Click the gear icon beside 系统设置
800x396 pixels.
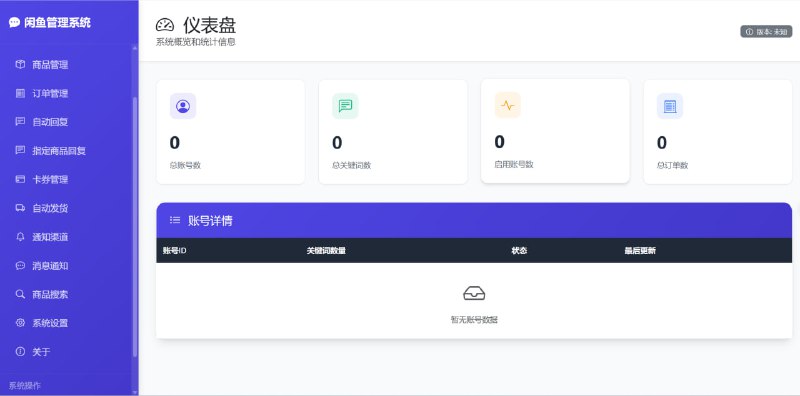click(20, 323)
